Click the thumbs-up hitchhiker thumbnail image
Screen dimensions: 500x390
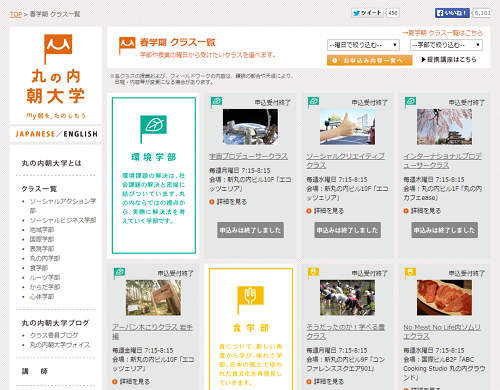point(347,127)
